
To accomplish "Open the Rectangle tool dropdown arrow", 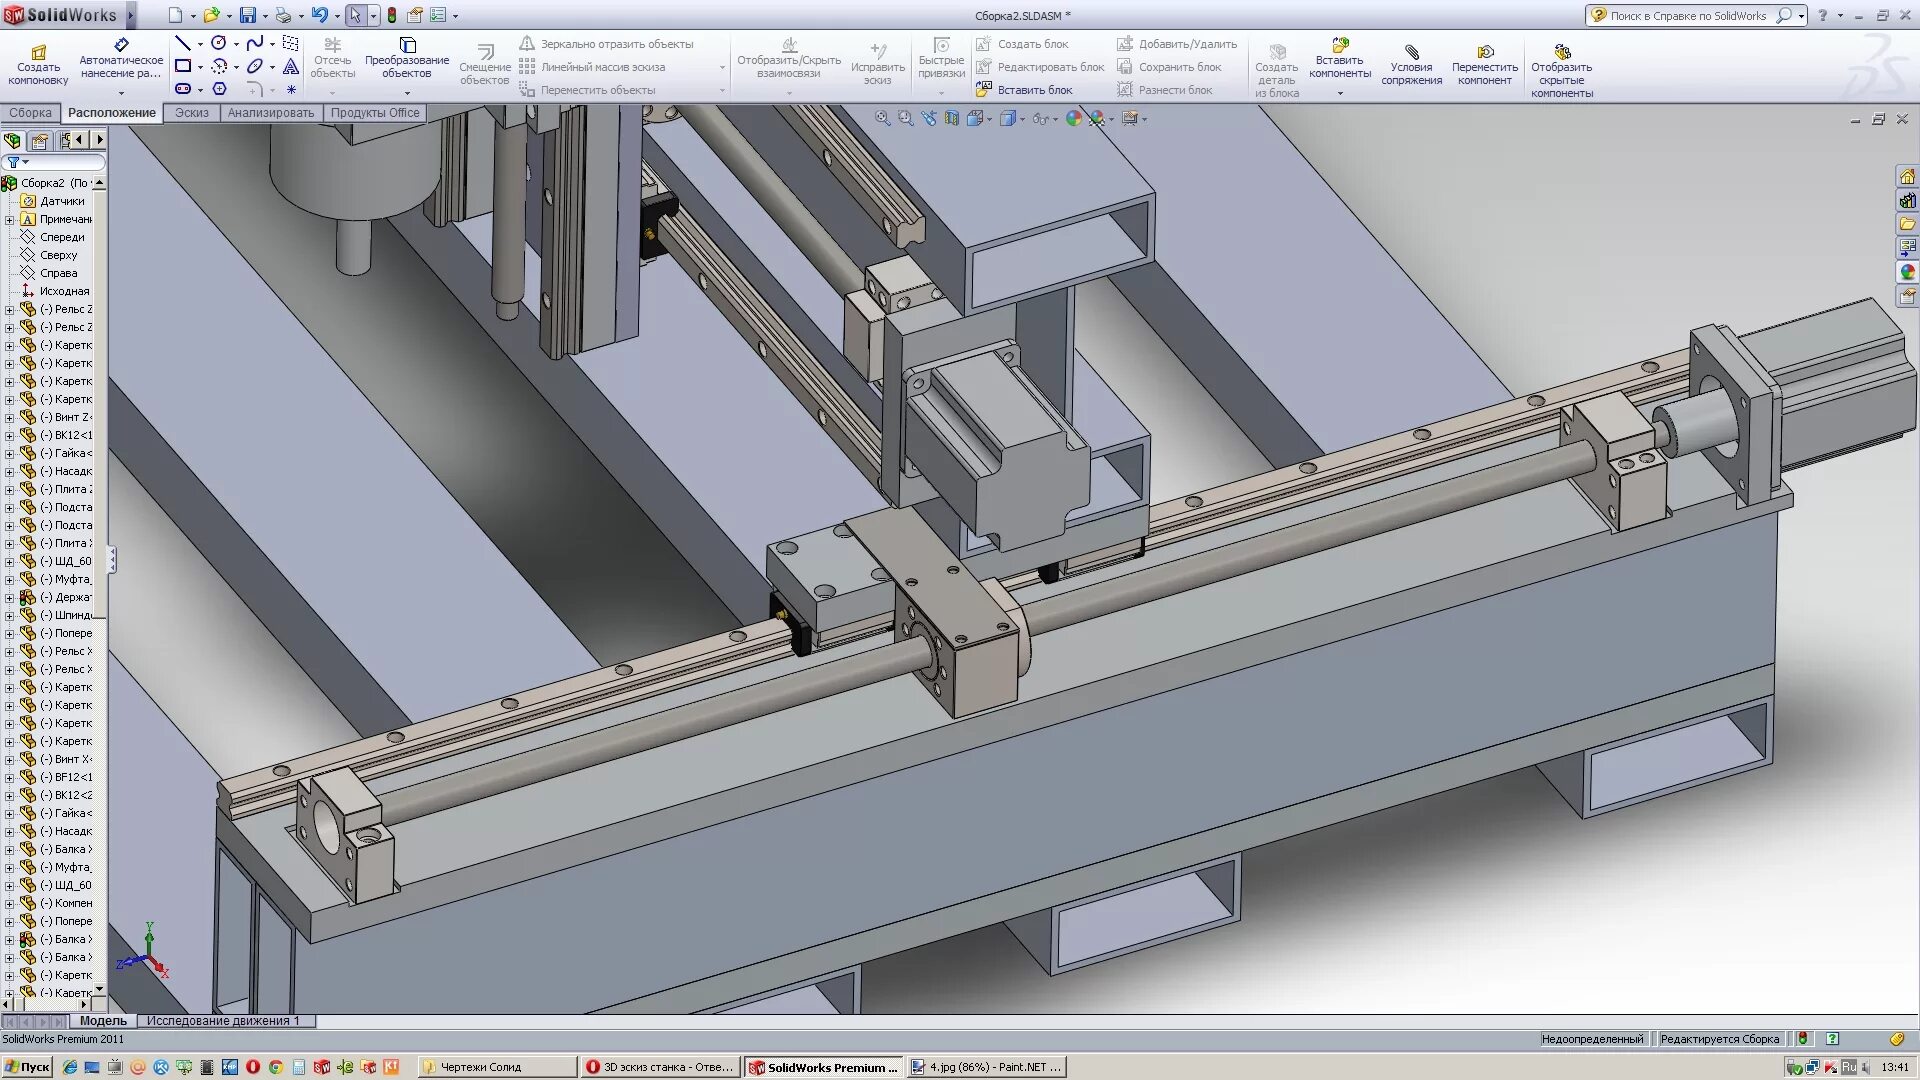I will pyautogui.click(x=200, y=67).
